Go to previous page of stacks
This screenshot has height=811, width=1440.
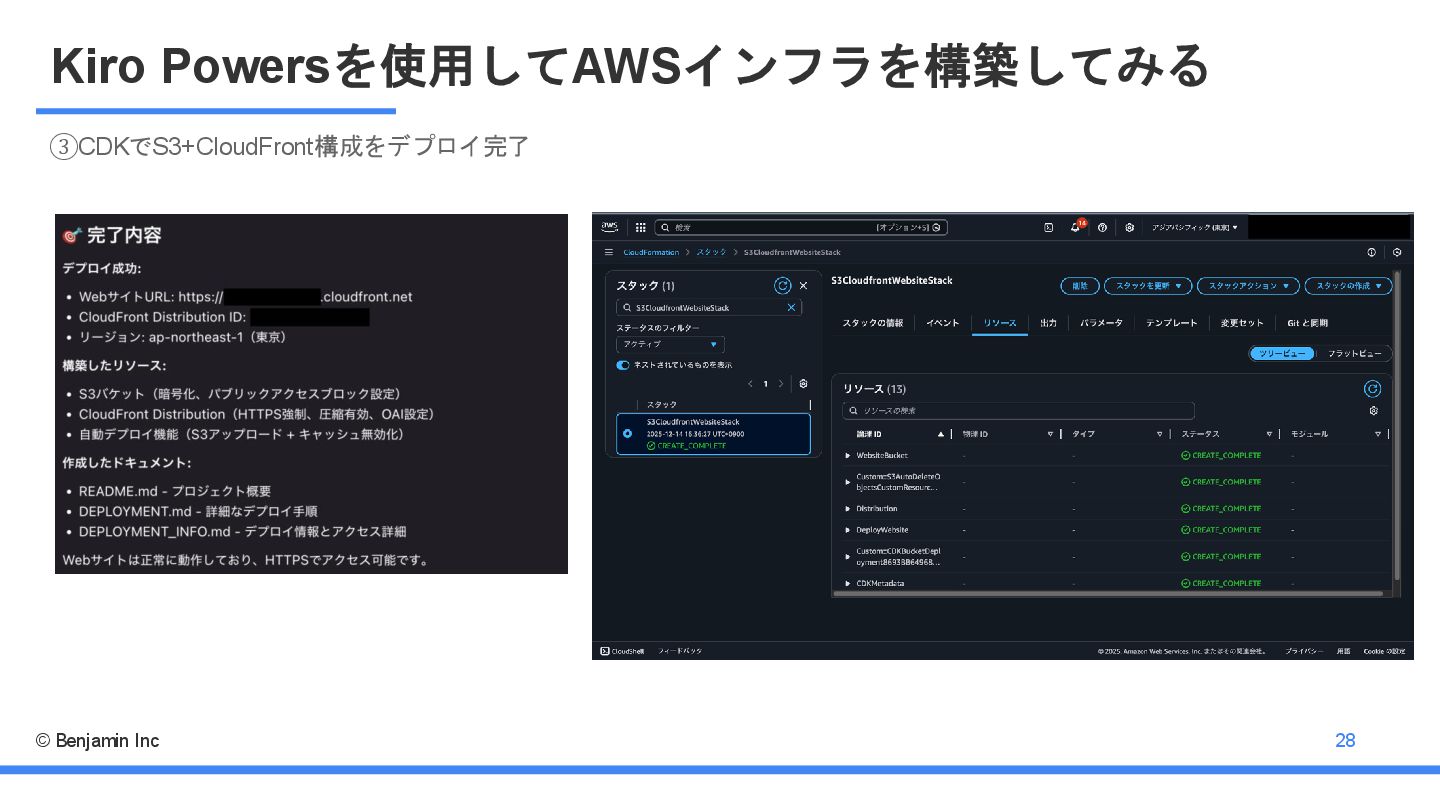pyautogui.click(x=751, y=383)
